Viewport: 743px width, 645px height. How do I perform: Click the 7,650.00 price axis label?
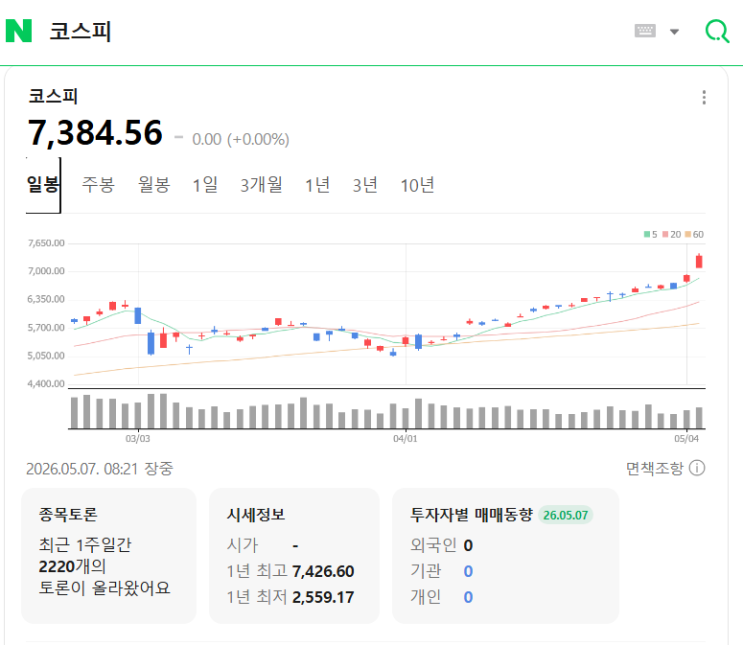click(46, 243)
